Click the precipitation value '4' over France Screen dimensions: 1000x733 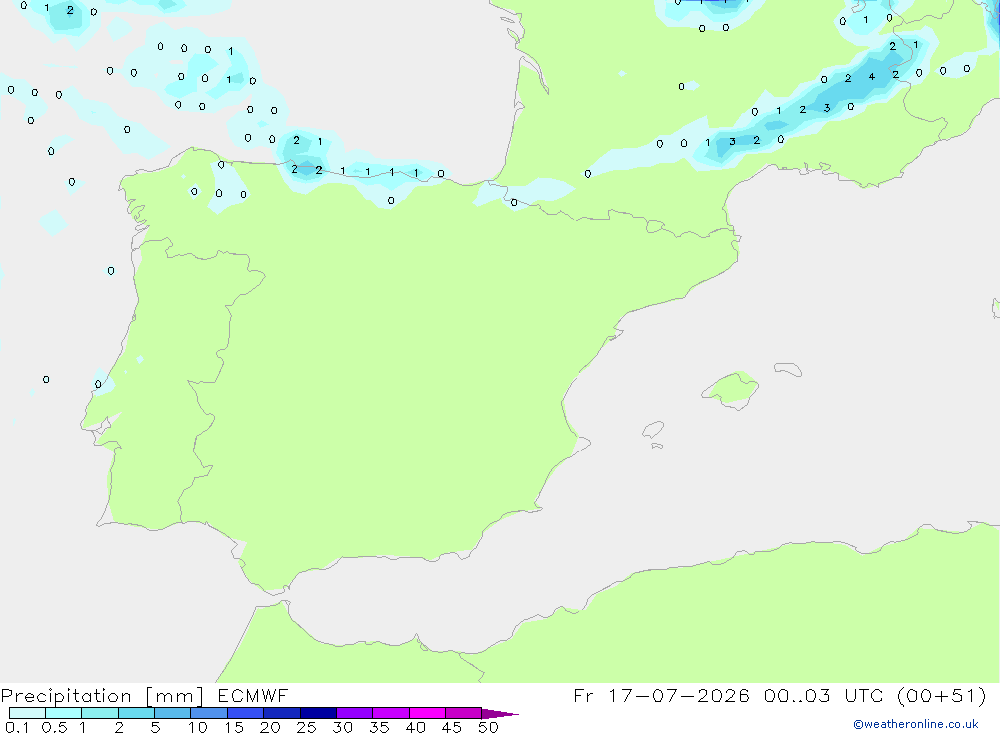(871, 77)
